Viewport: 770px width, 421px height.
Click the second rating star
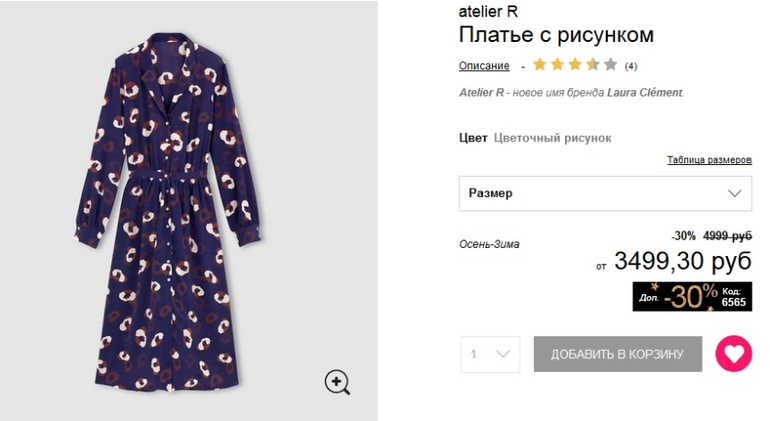pos(558,65)
